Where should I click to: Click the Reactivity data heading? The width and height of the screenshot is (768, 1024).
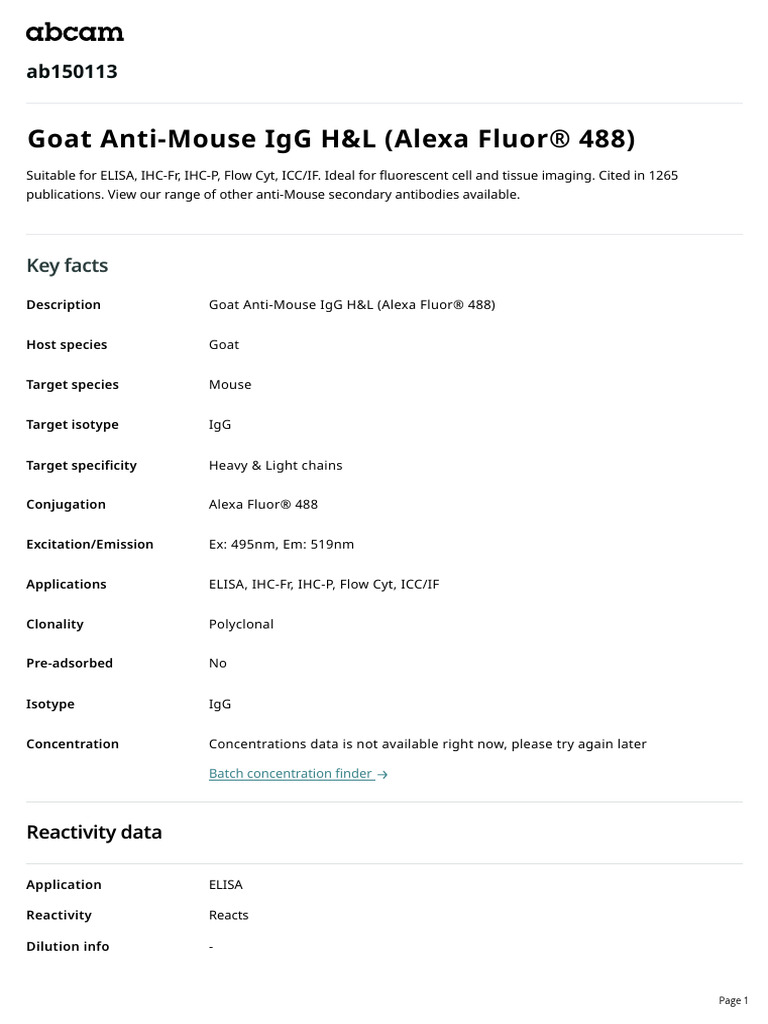point(94,832)
